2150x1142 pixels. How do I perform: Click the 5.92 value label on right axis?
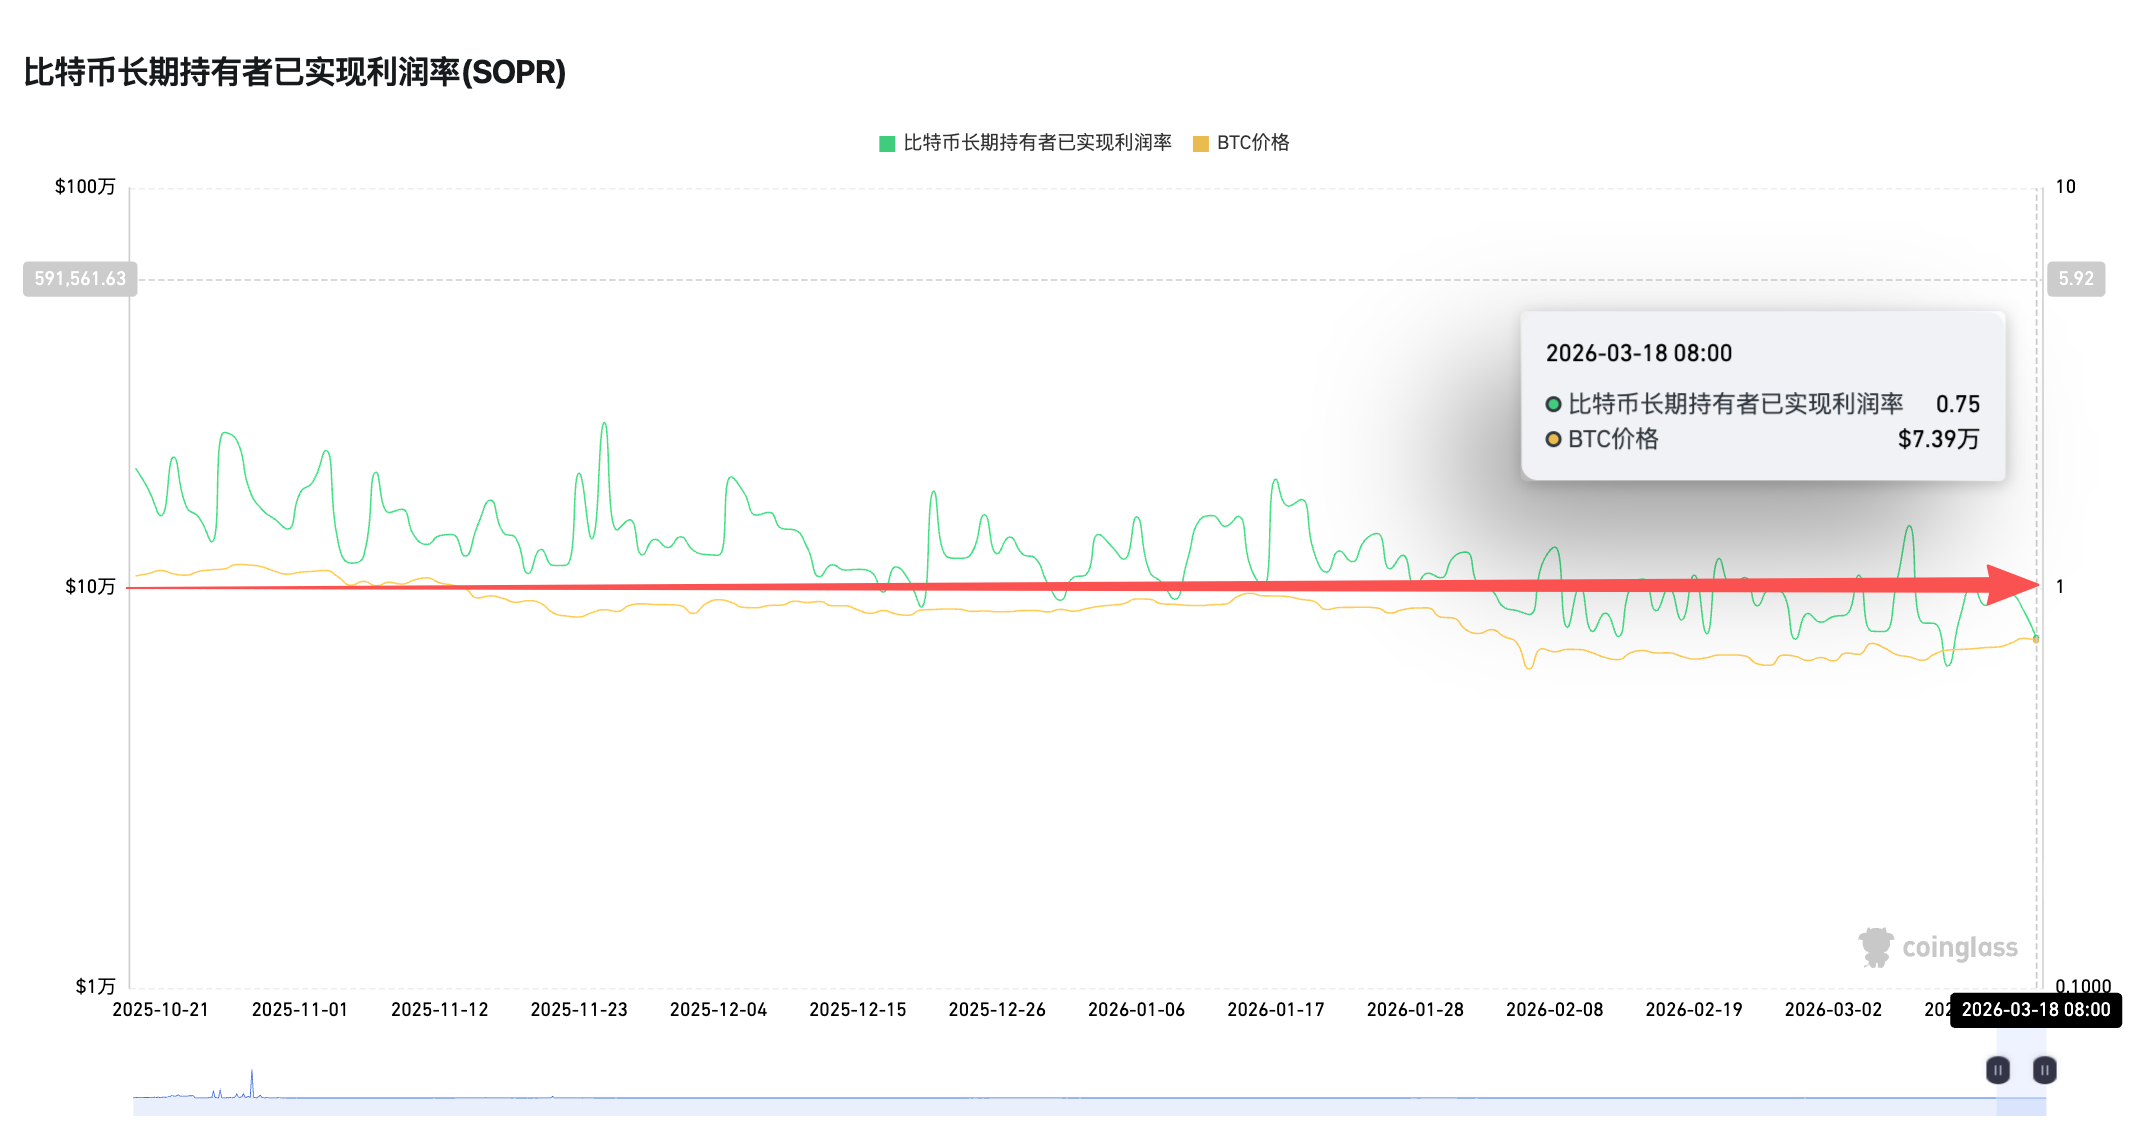pos(2077,279)
